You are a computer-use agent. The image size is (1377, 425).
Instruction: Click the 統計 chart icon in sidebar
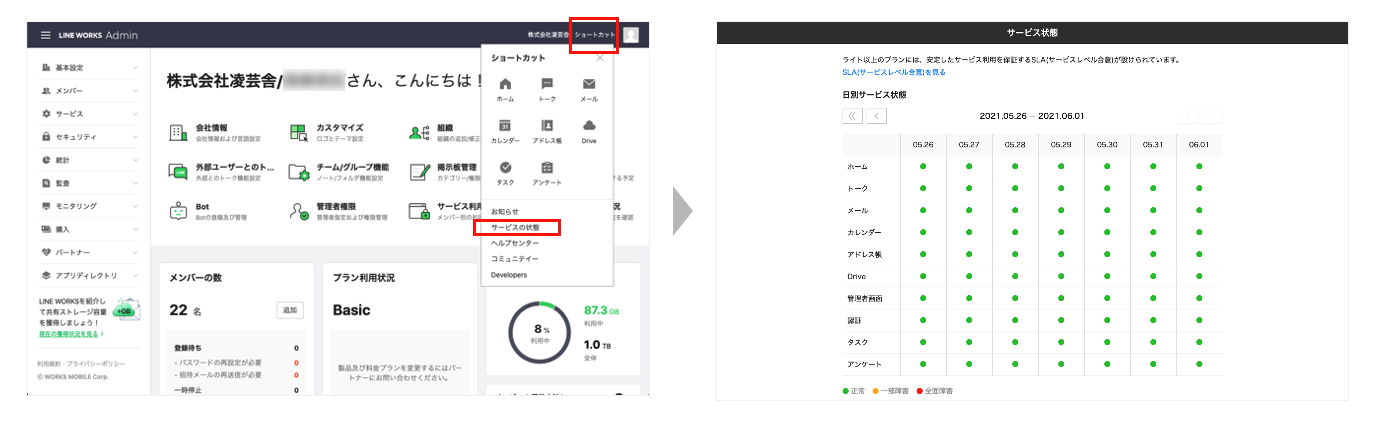(46, 159)
